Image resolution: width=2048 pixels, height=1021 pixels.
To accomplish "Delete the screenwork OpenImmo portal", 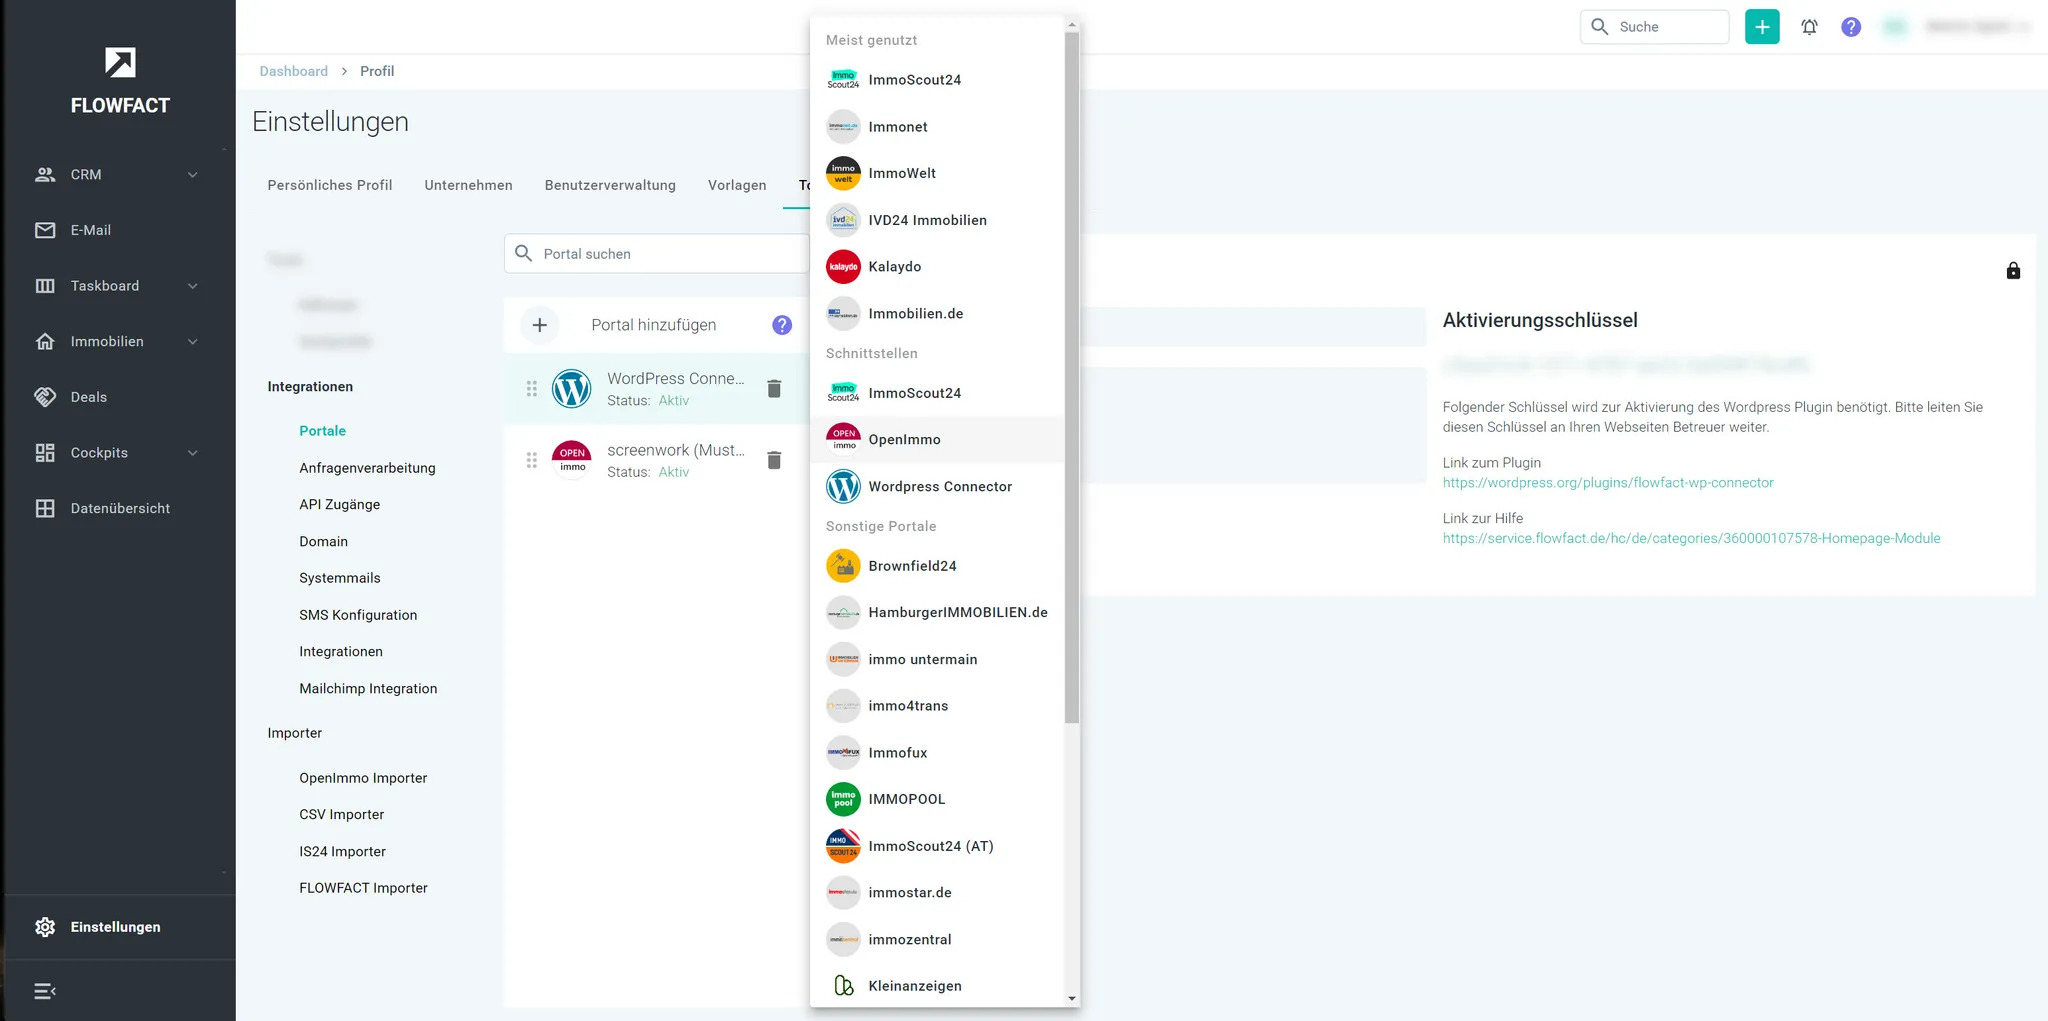I will [774, 460].
